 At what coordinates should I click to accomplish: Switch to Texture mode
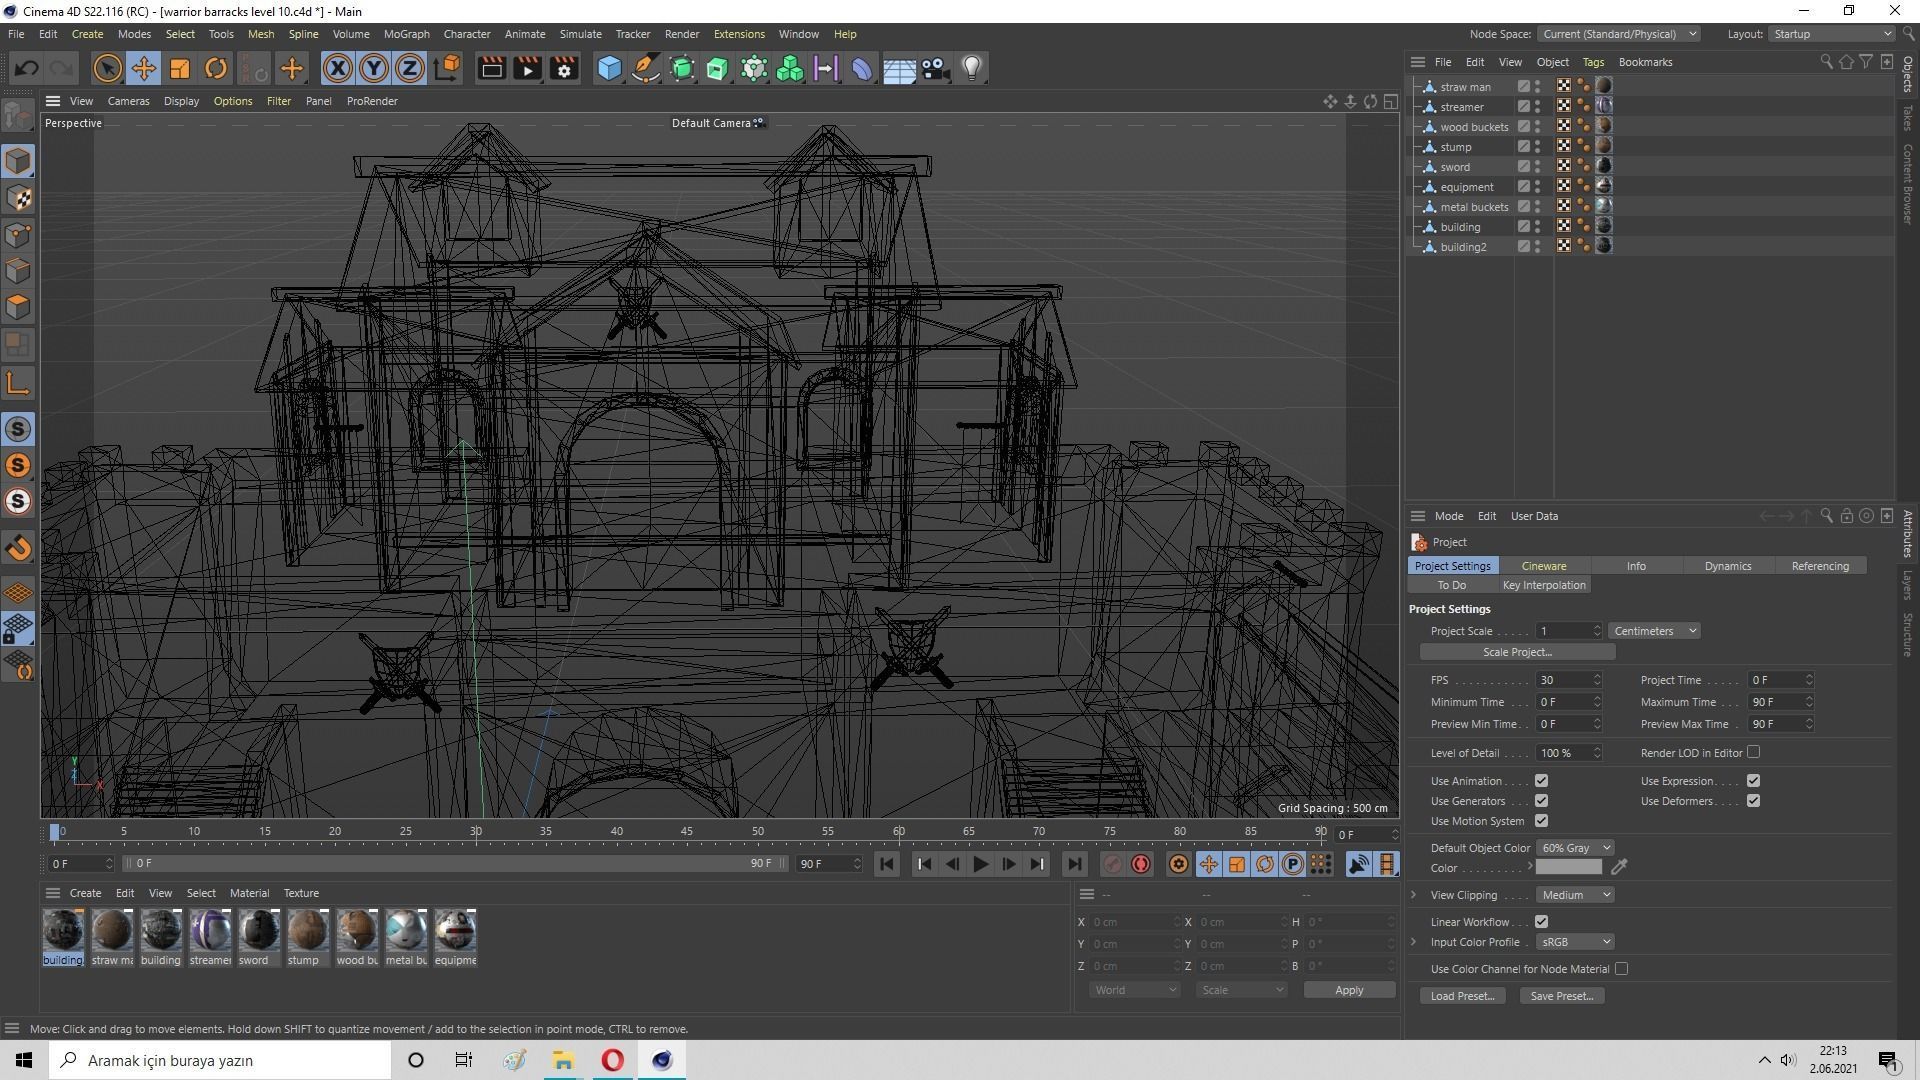18,198
